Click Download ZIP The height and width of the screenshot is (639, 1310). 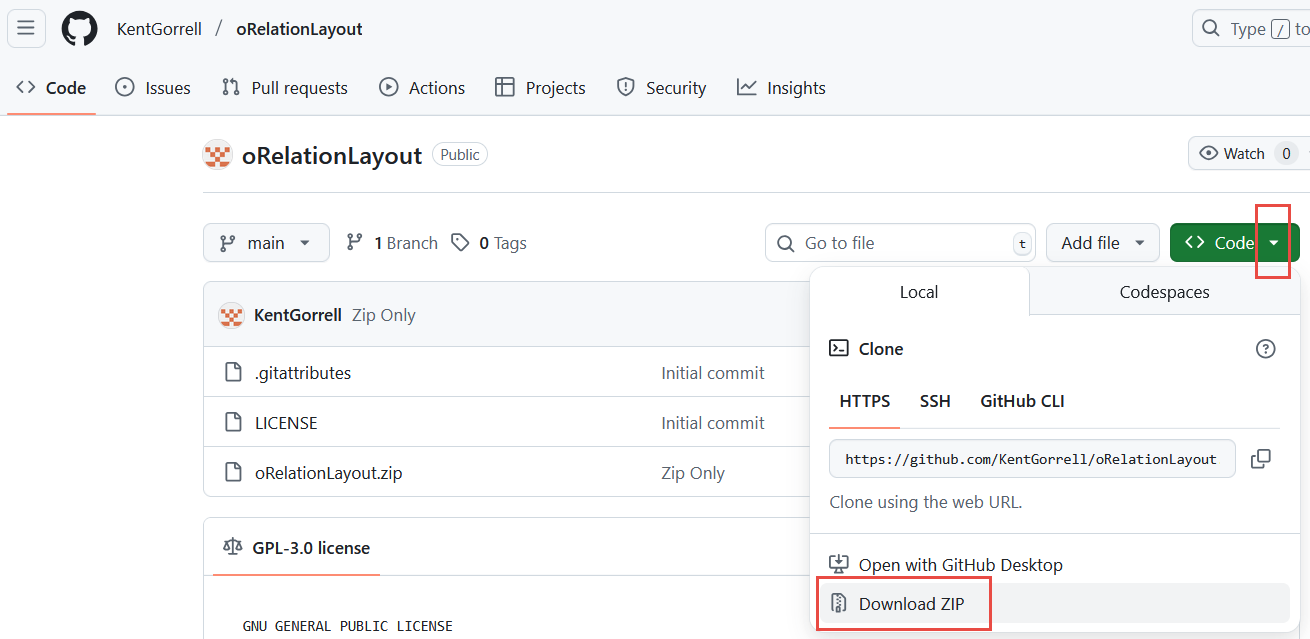coord(910,604)
